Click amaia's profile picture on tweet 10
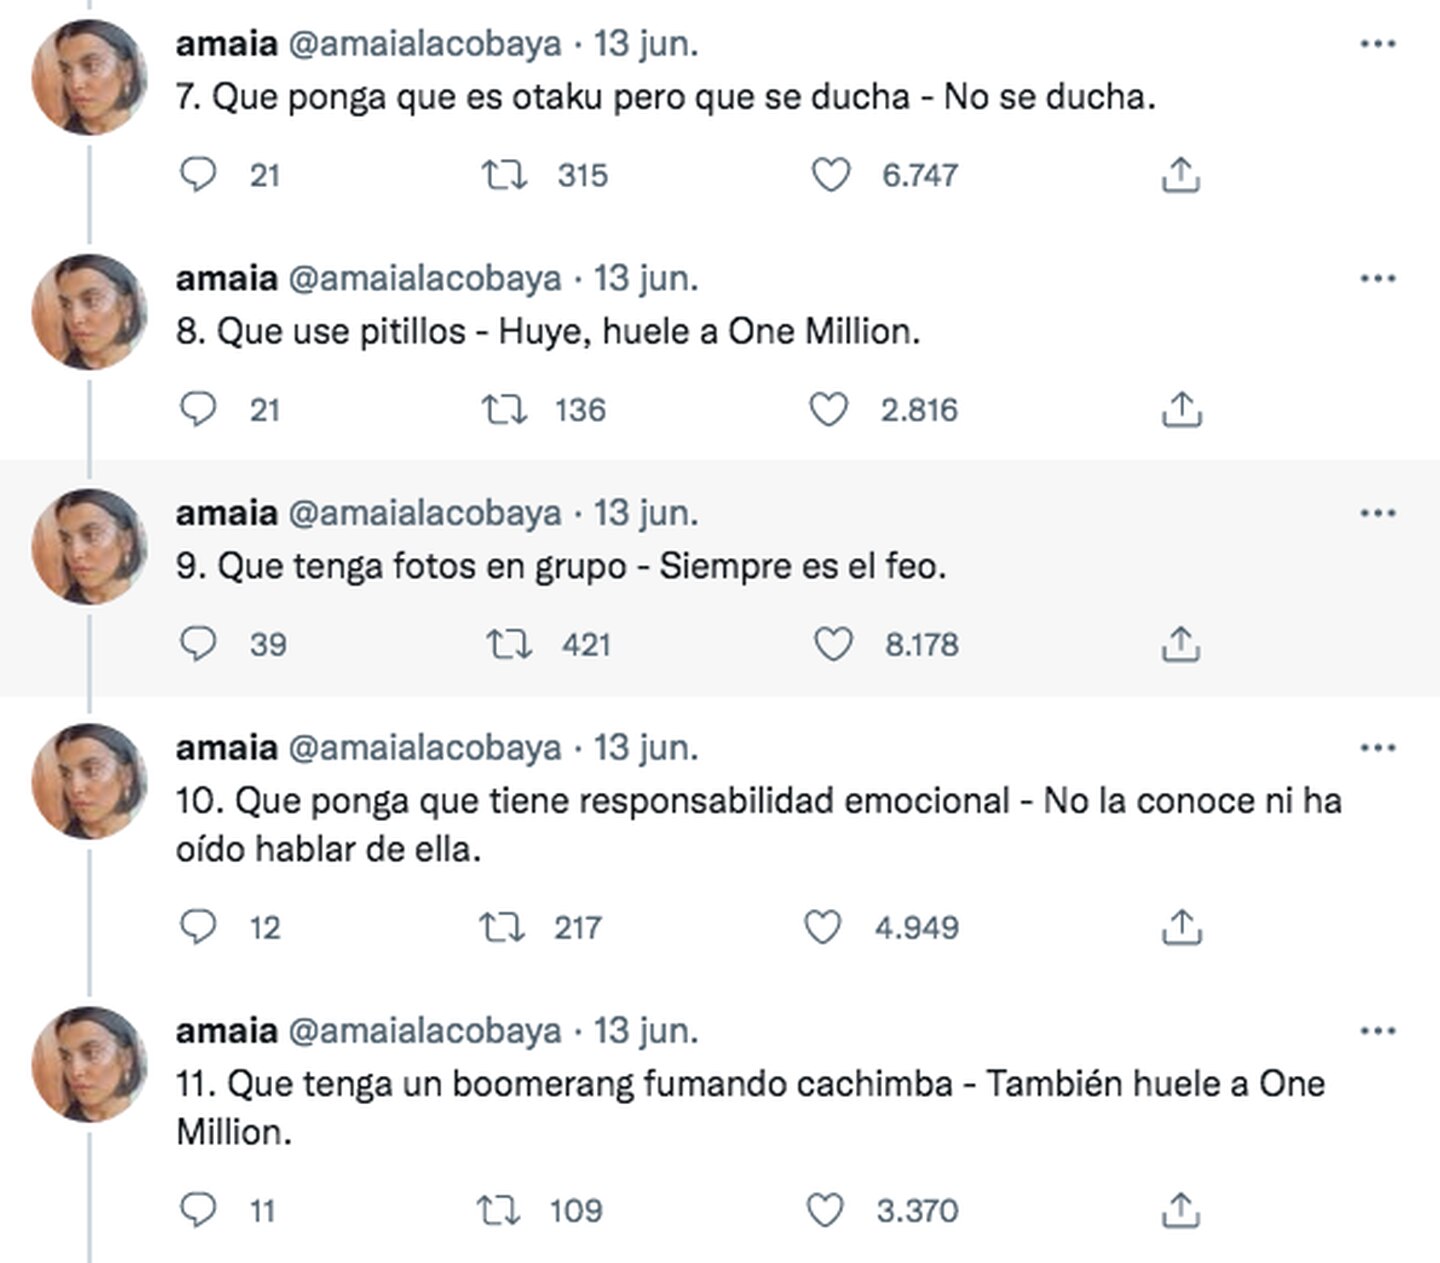This screenshot has height=1263, width=1440. 89,782
